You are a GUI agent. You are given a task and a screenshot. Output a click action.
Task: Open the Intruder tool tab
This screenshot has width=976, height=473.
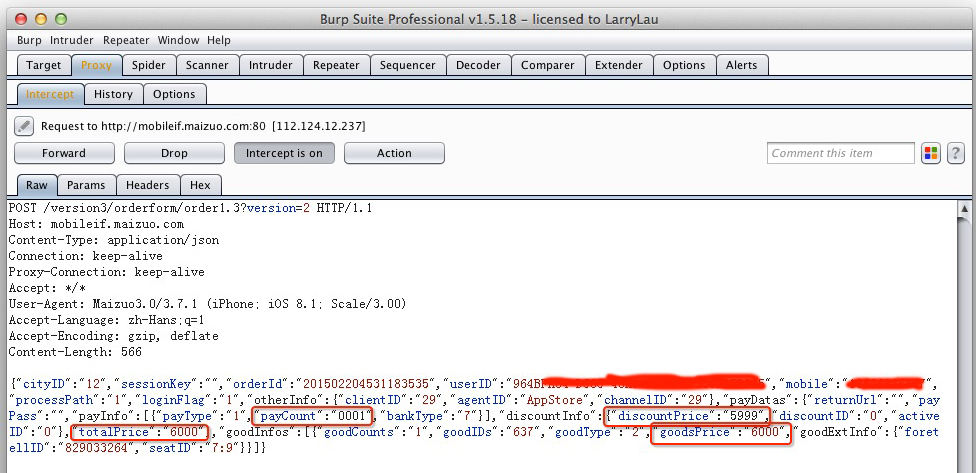point(271,65)
